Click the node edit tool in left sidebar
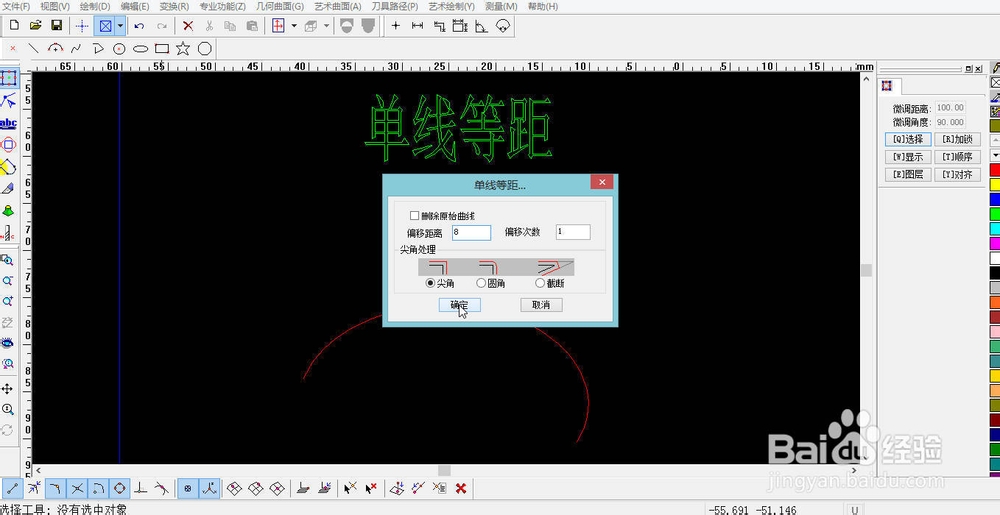The height and width of the screenshot is (515, 1000). point(8,100)
